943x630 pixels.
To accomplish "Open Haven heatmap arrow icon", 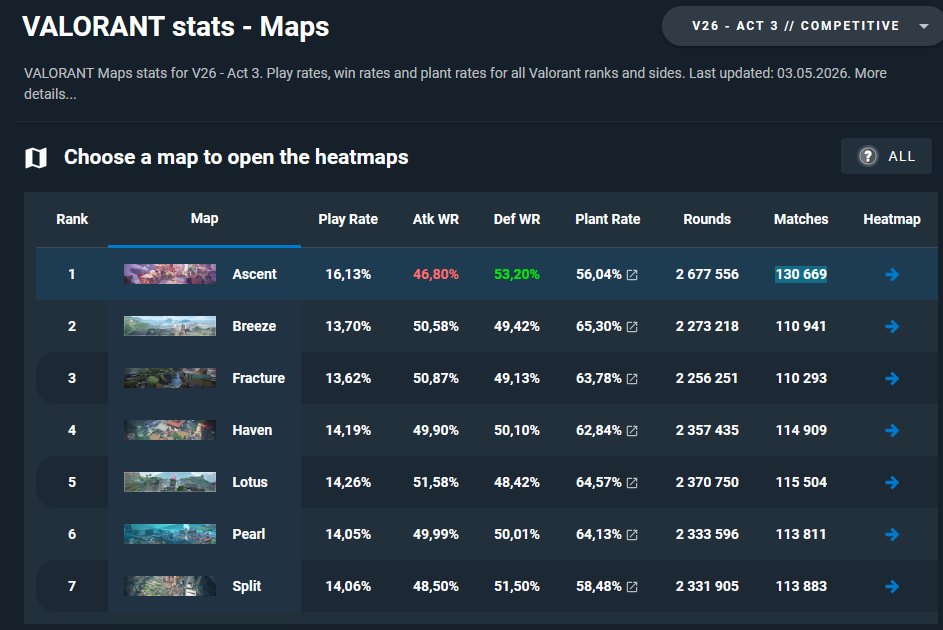I will tap(892, 430).
